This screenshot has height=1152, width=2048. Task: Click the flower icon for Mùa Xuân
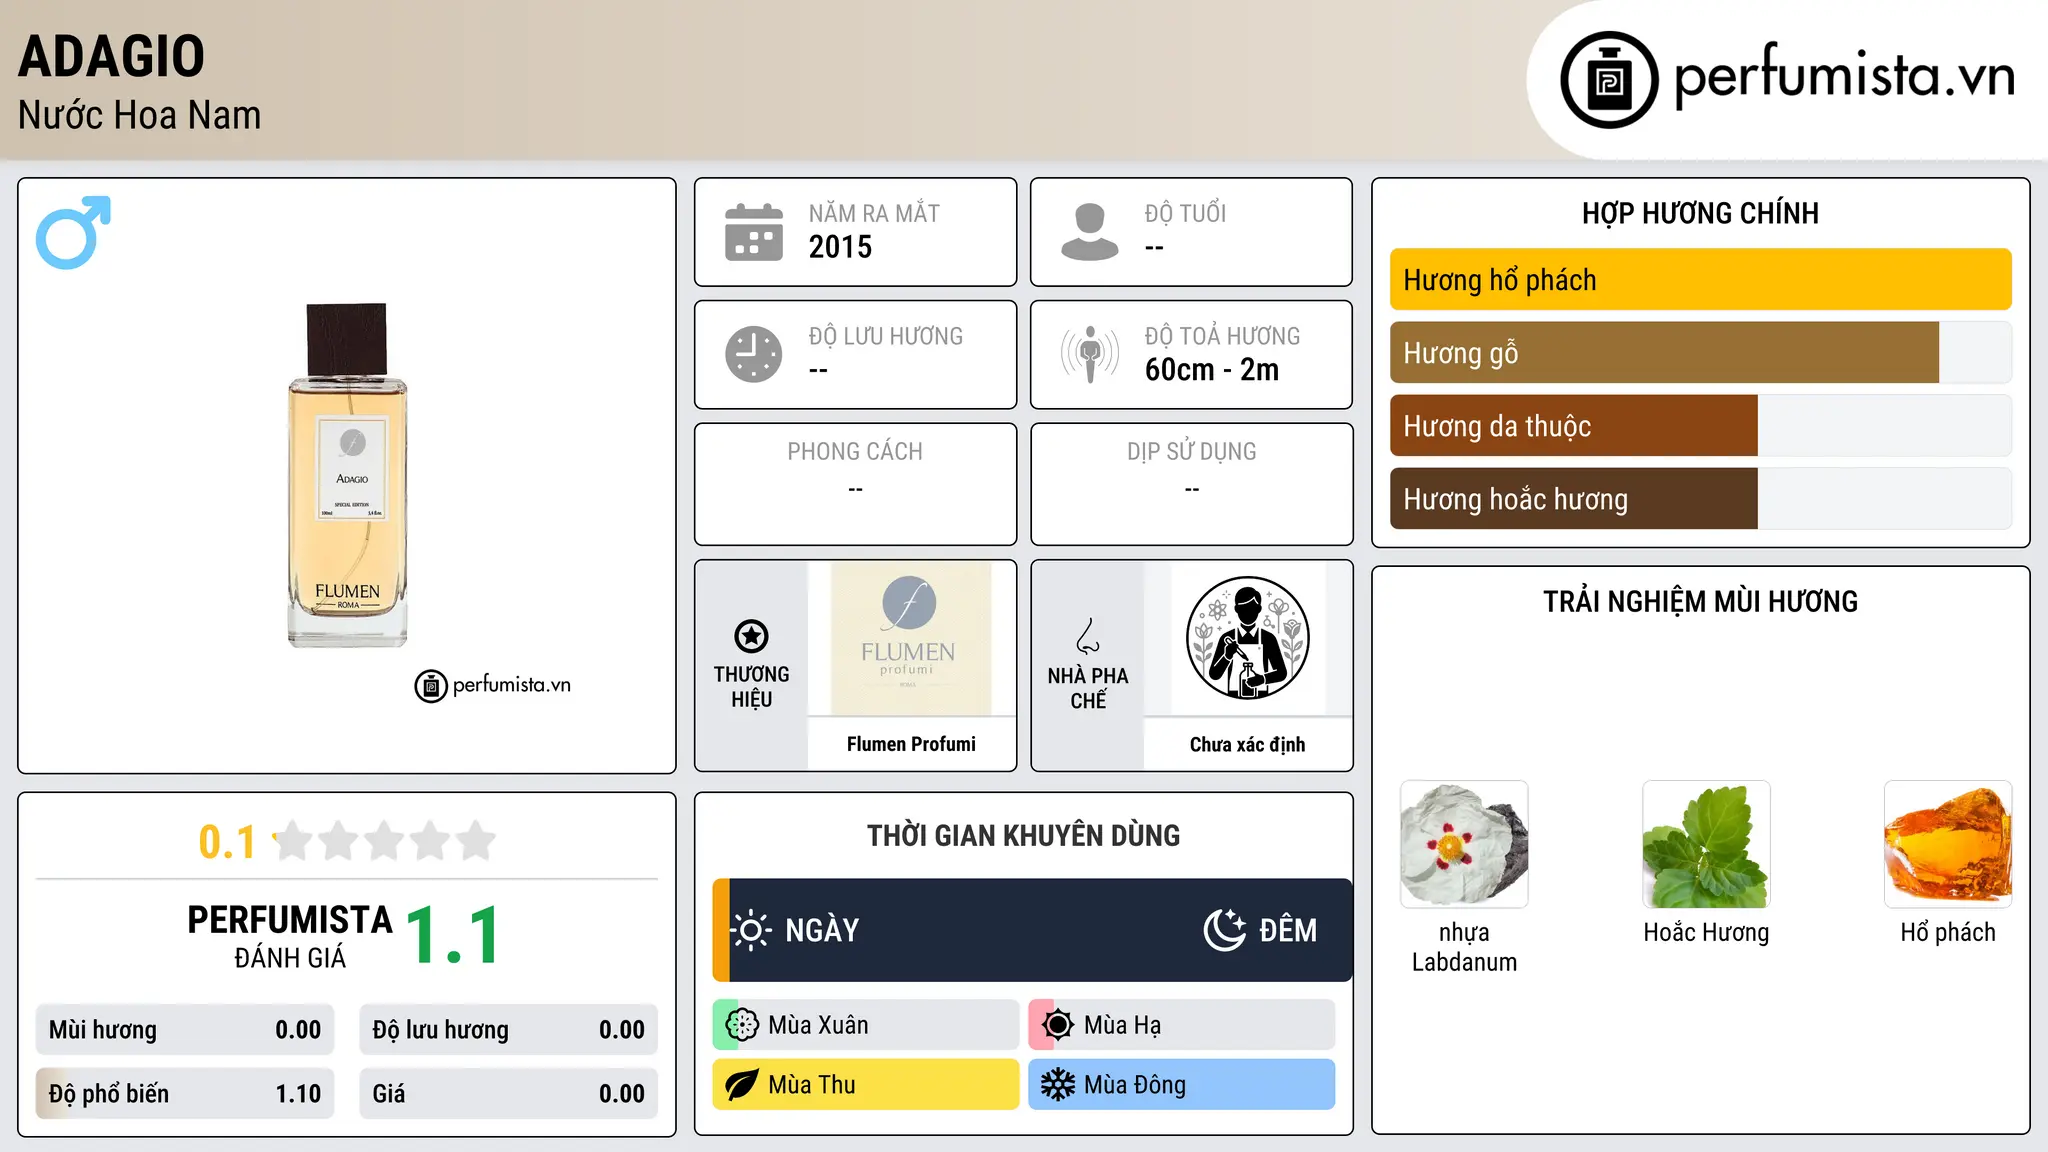pos(742,1025)
